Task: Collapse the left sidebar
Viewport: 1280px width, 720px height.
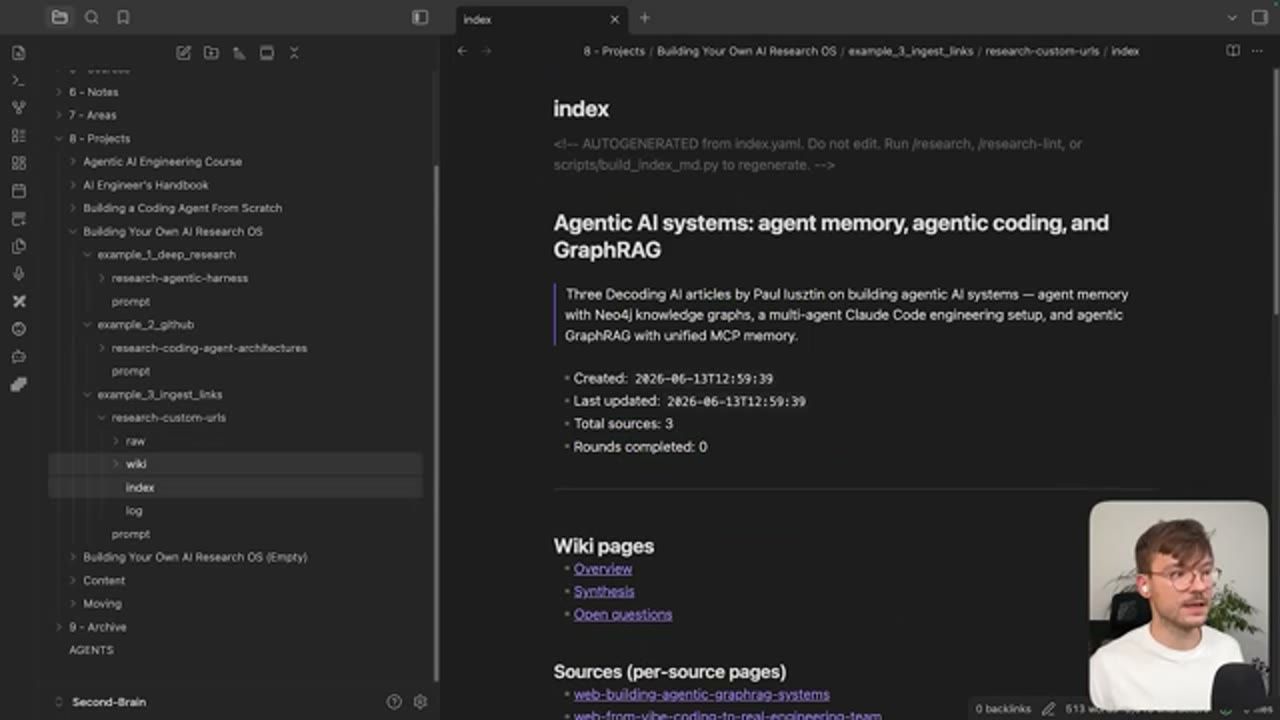Action: point(420,17)
